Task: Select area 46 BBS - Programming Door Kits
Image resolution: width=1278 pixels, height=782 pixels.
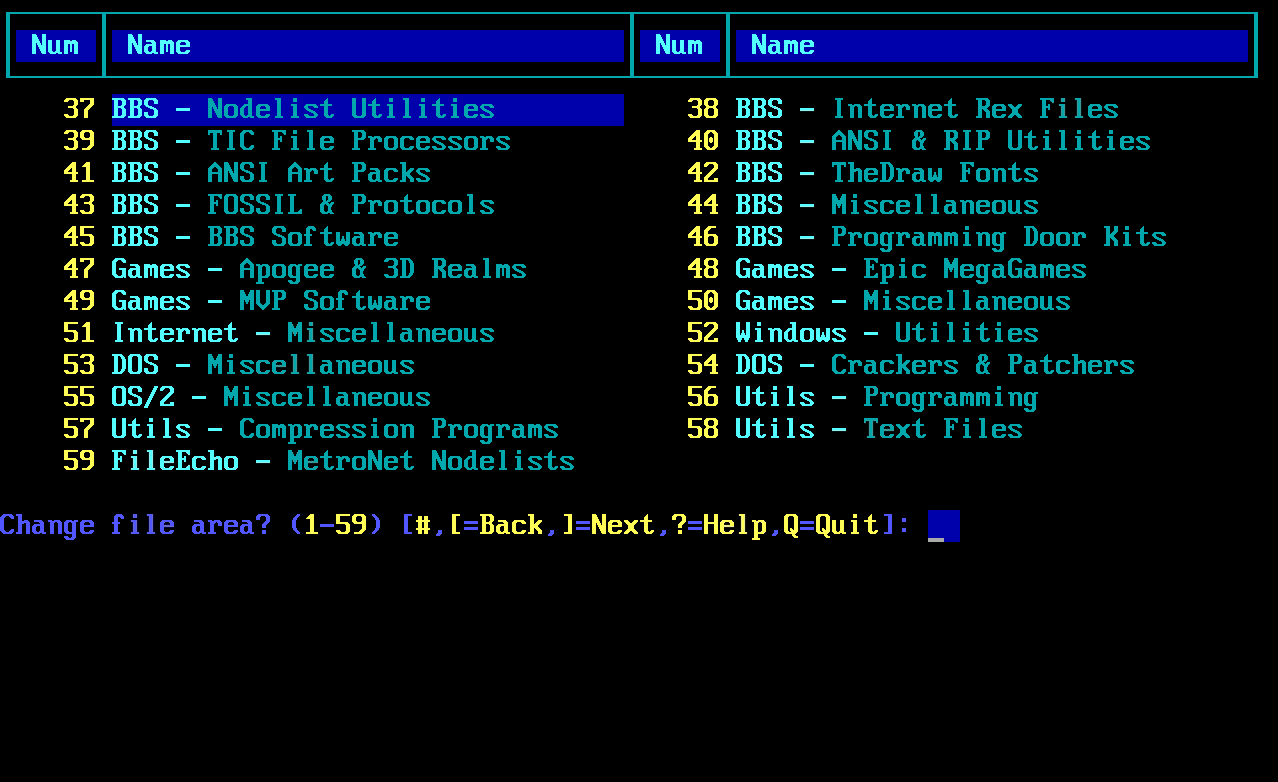Action: coord(927,237)
